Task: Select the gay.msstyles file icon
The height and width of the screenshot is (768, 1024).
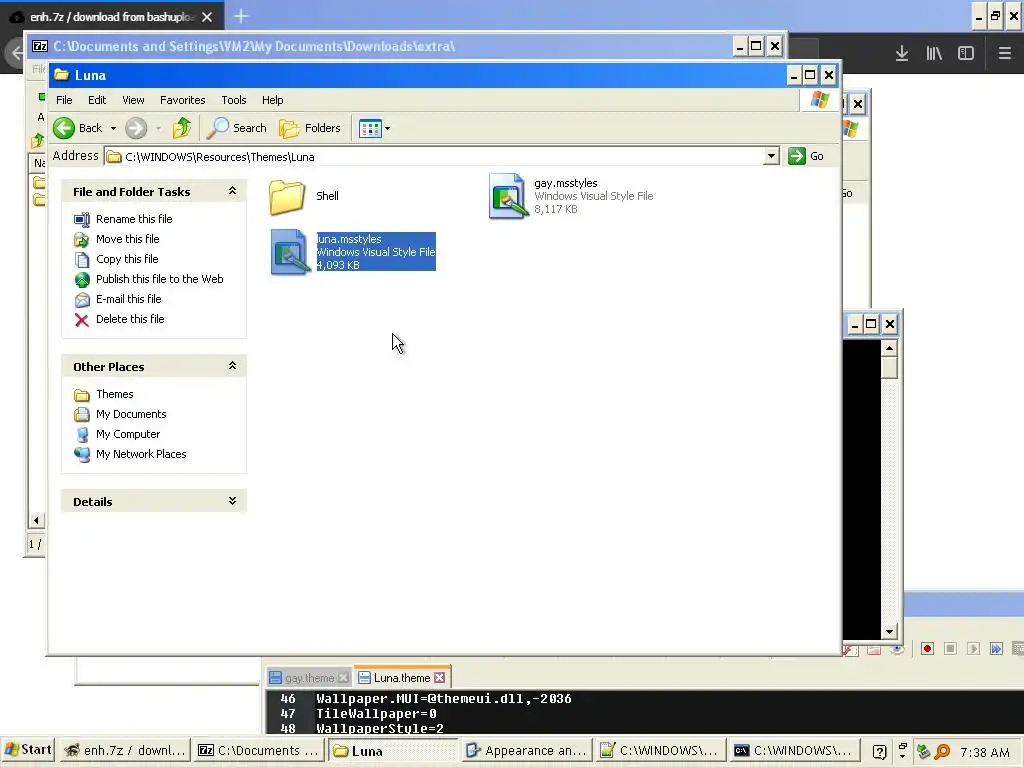Action: 507,196
